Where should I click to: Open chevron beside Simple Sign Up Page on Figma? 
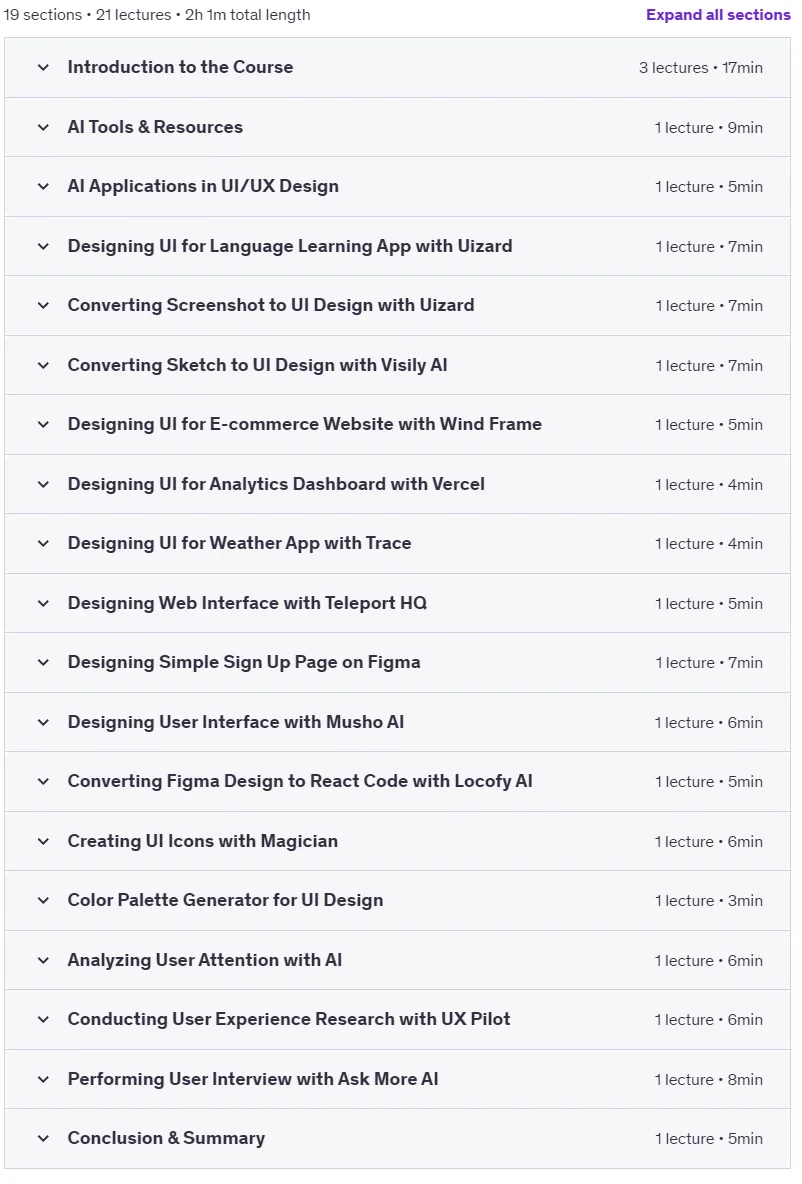coord(43,662)
